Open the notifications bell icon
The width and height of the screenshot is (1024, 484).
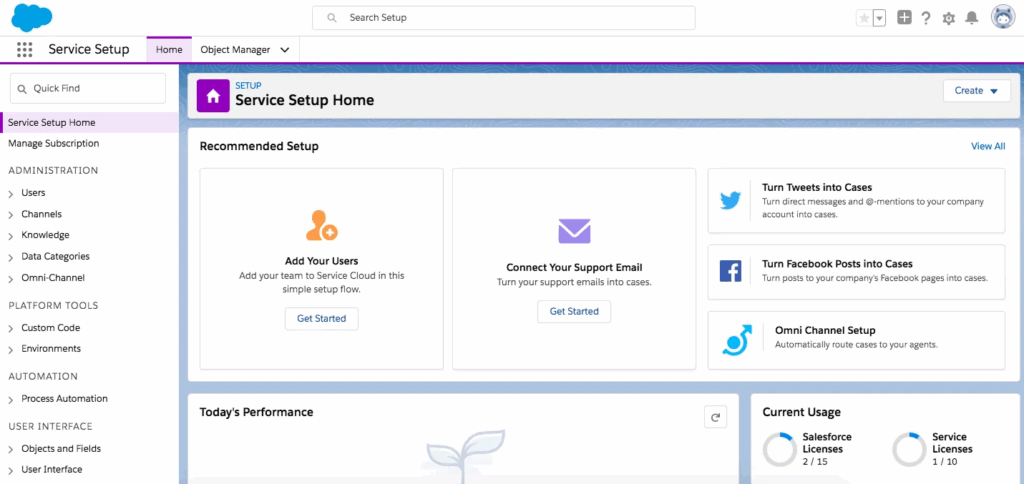click(971, 18)
